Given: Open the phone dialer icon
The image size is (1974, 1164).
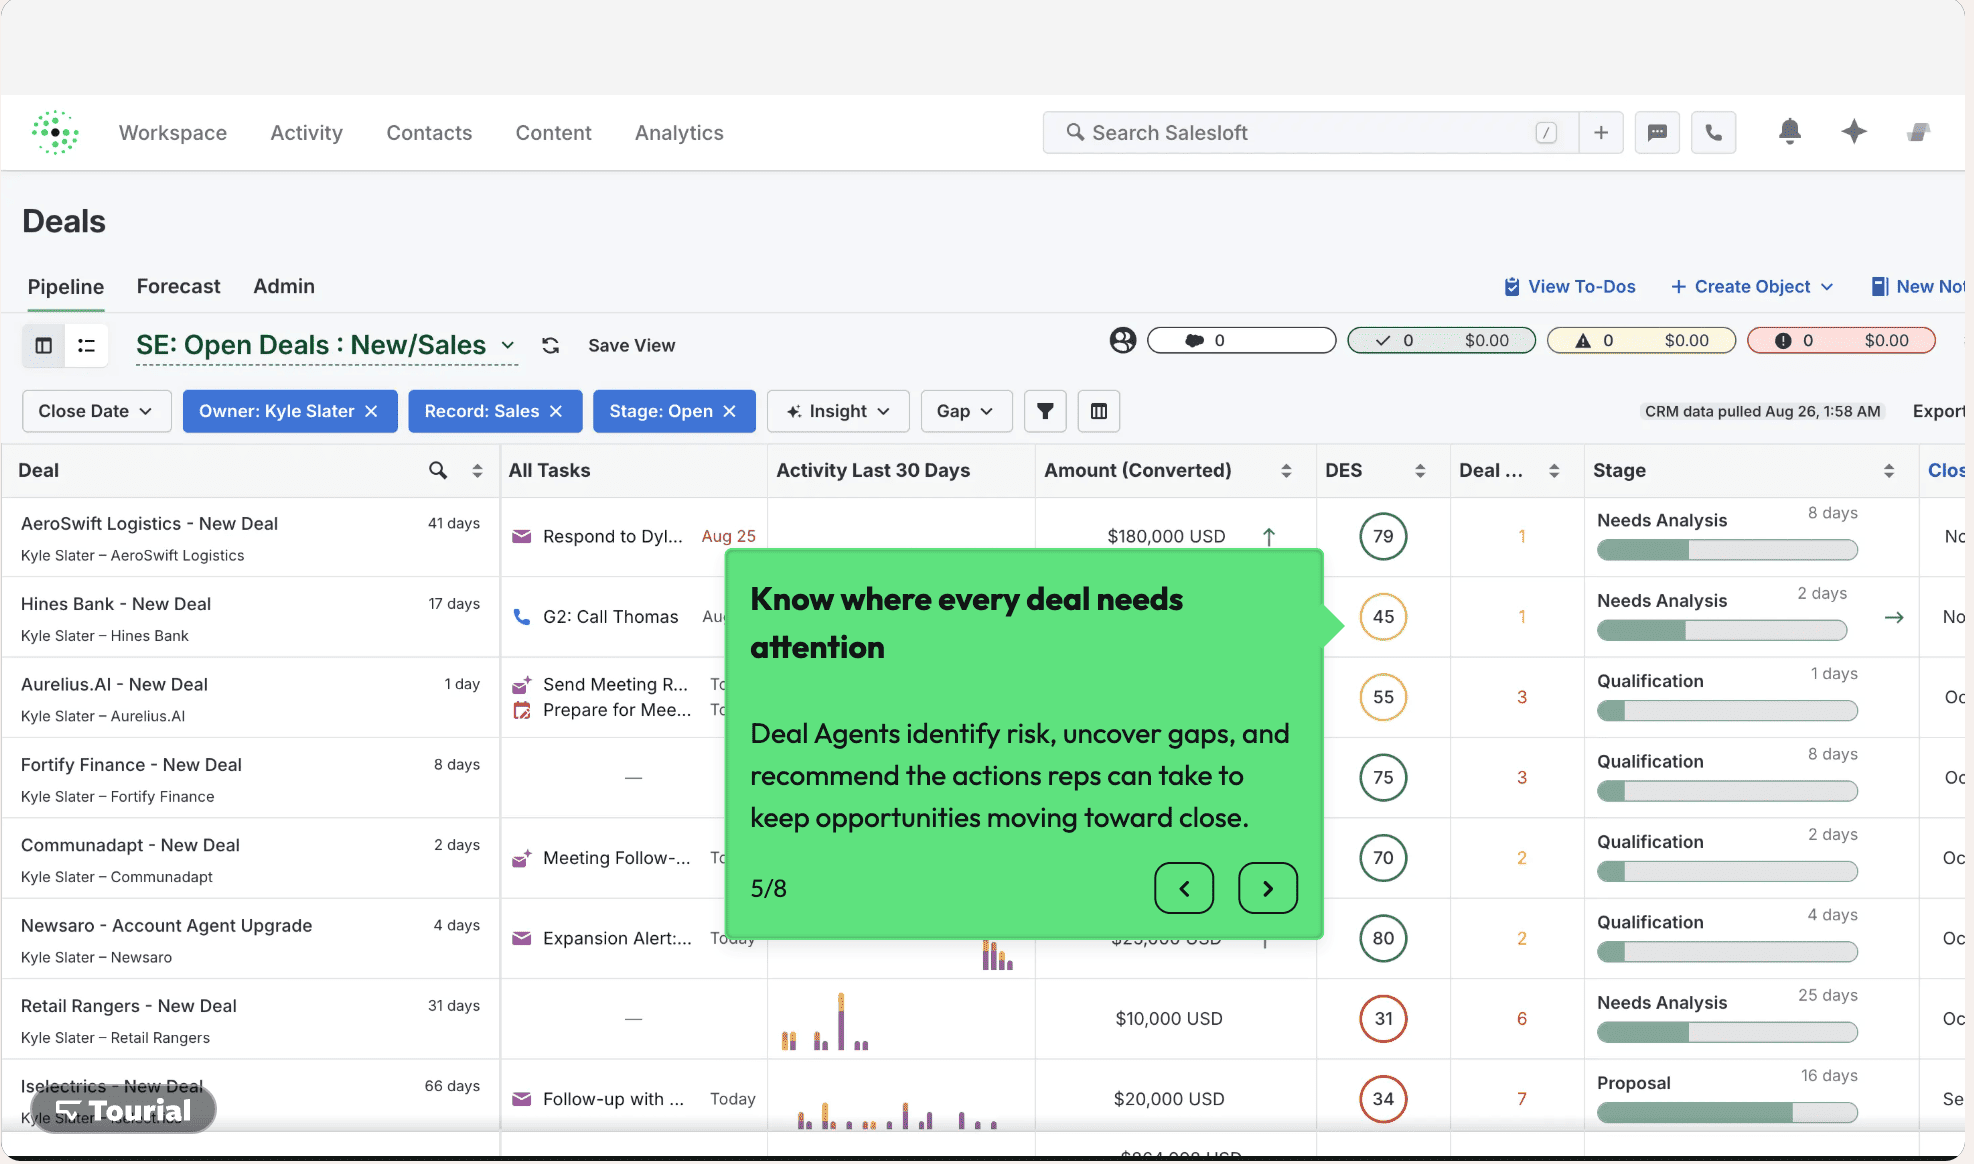Looking at the screenshot, I should 1713,132.
